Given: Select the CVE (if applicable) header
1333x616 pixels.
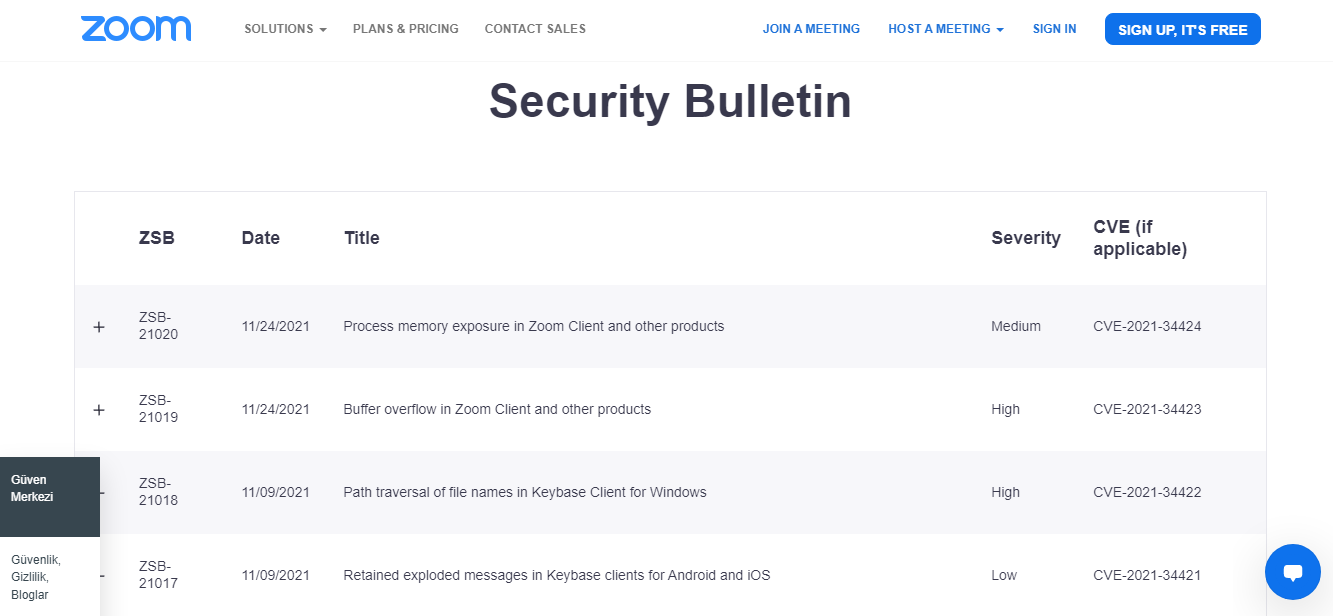Looking at the screenshot, I should tap(1140, 238).
